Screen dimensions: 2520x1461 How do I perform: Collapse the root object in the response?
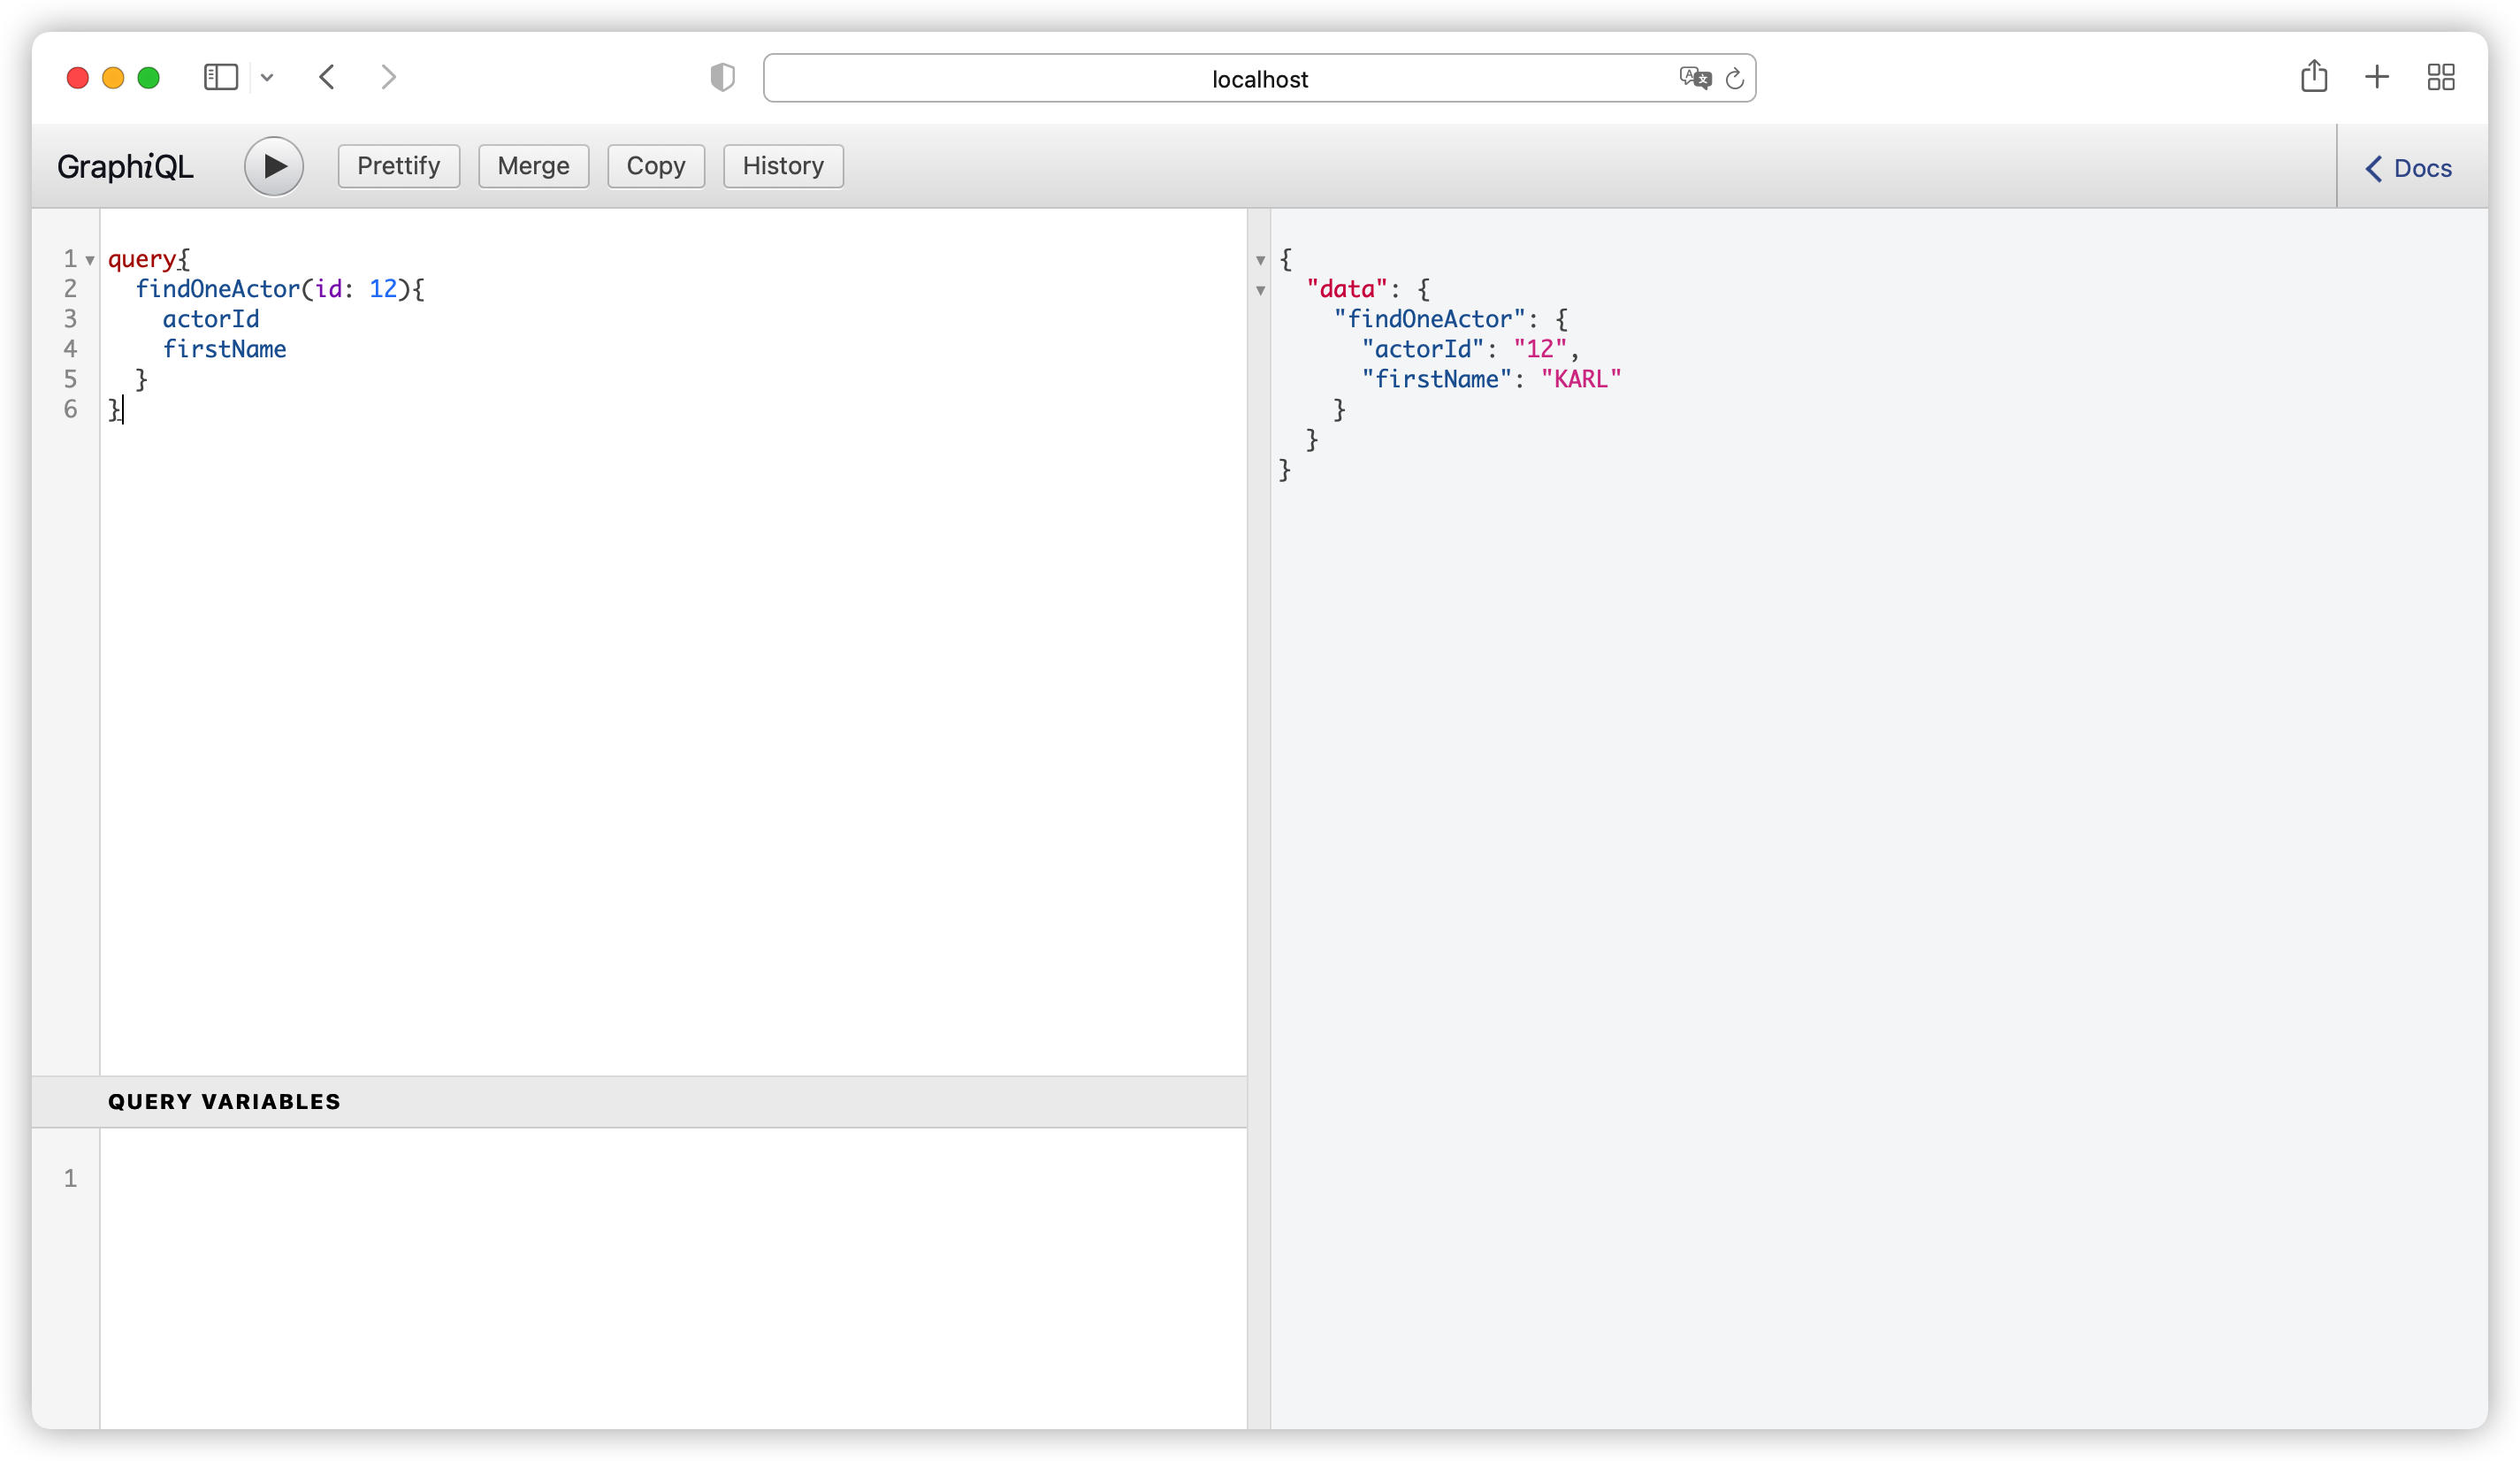point(1260,260)
